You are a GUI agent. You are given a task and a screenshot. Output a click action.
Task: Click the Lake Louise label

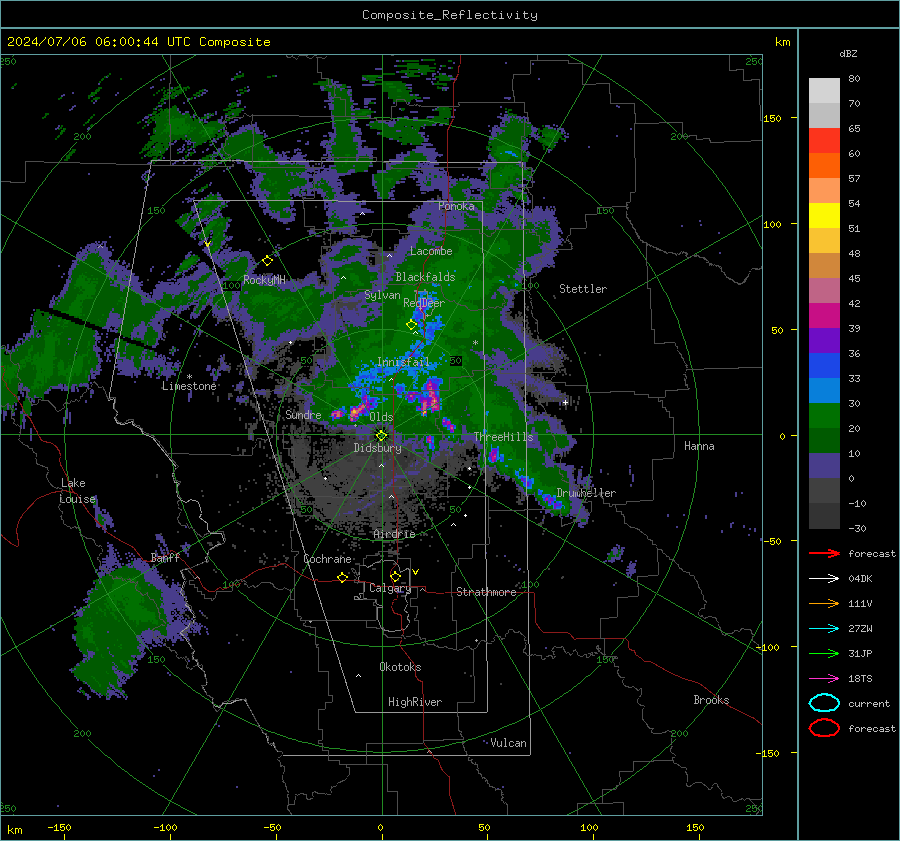[77, 491]
